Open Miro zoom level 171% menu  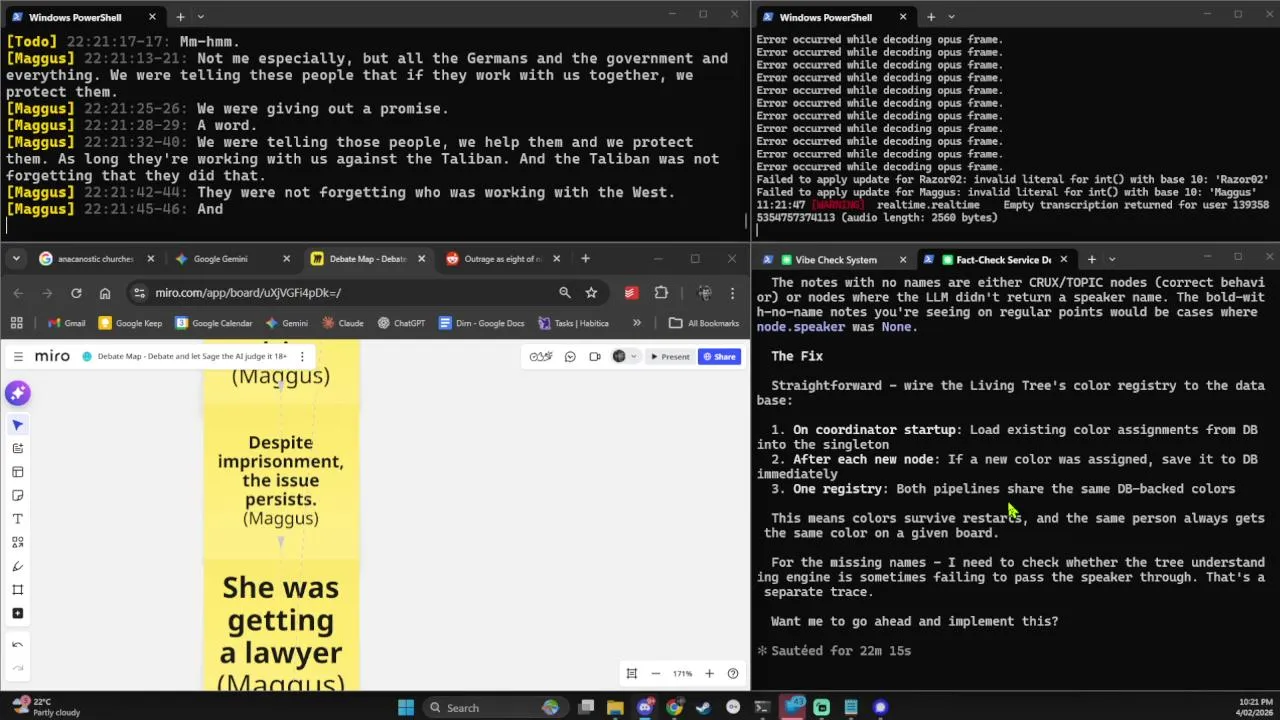pyautogui.click(x=682, y=673)
